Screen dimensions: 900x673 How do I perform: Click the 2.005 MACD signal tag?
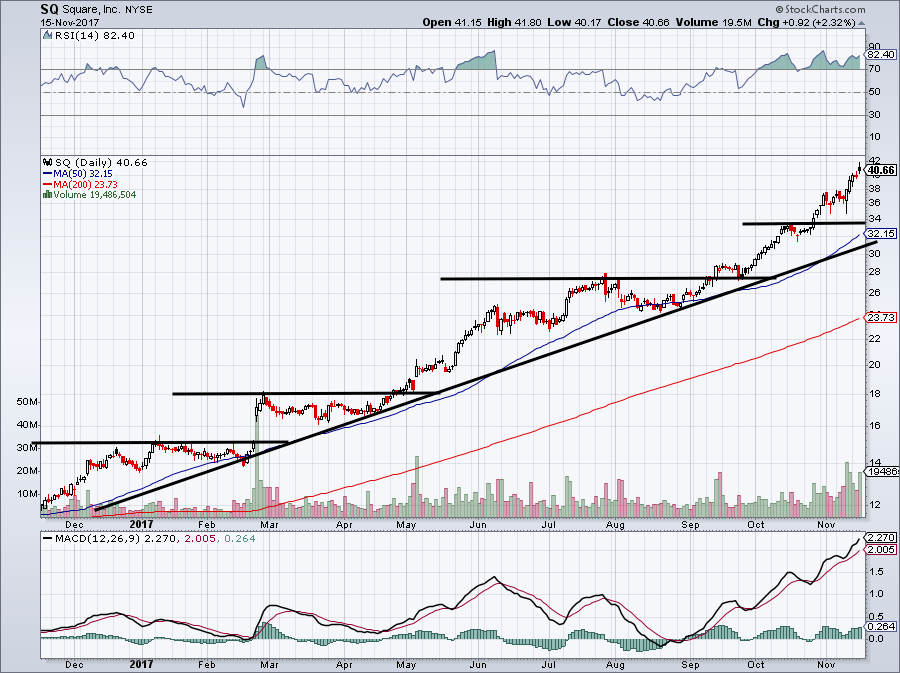[x=881, y=550]
